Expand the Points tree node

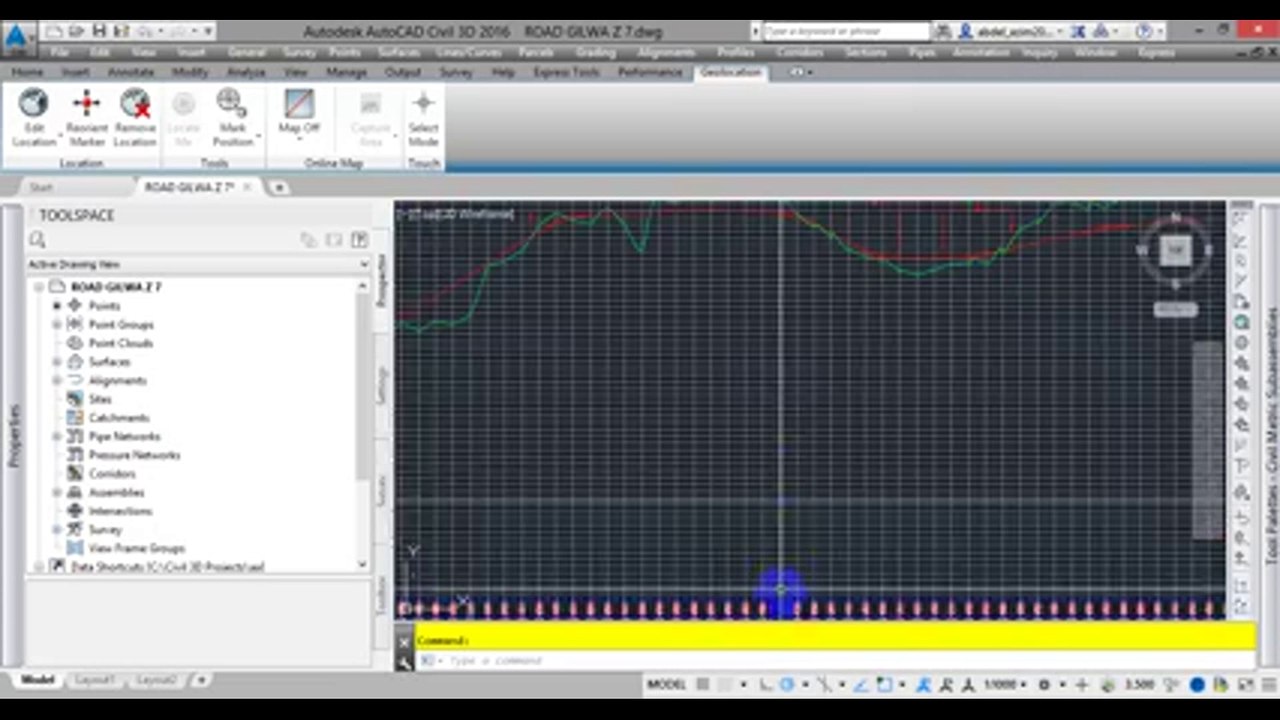tap(57, 305)
